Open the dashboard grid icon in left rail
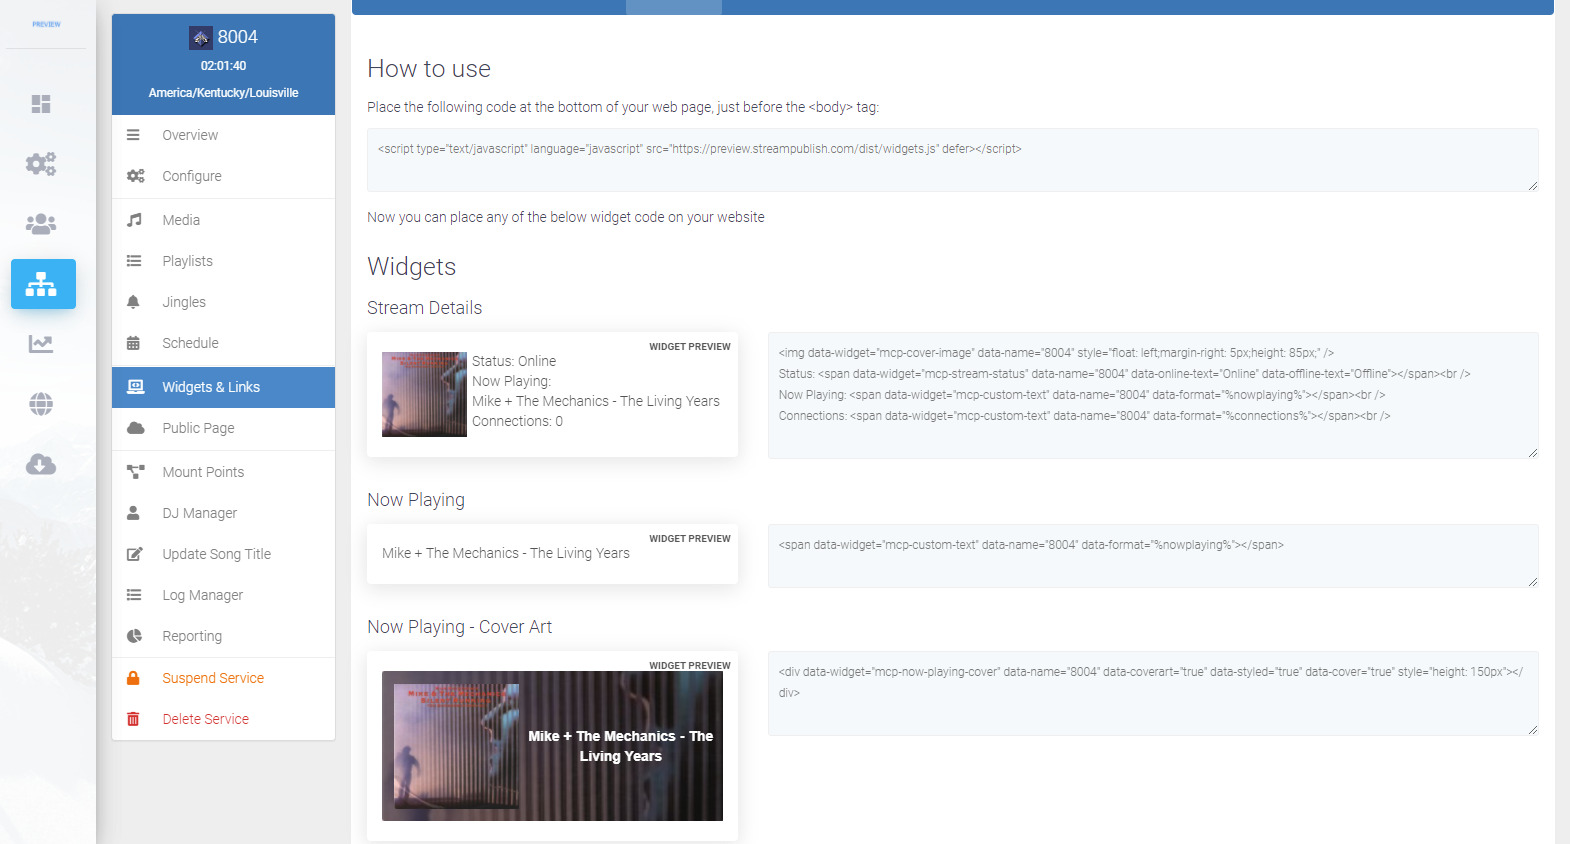Image resolution: width=1570 pixels, height=844 pixels. 41,104
